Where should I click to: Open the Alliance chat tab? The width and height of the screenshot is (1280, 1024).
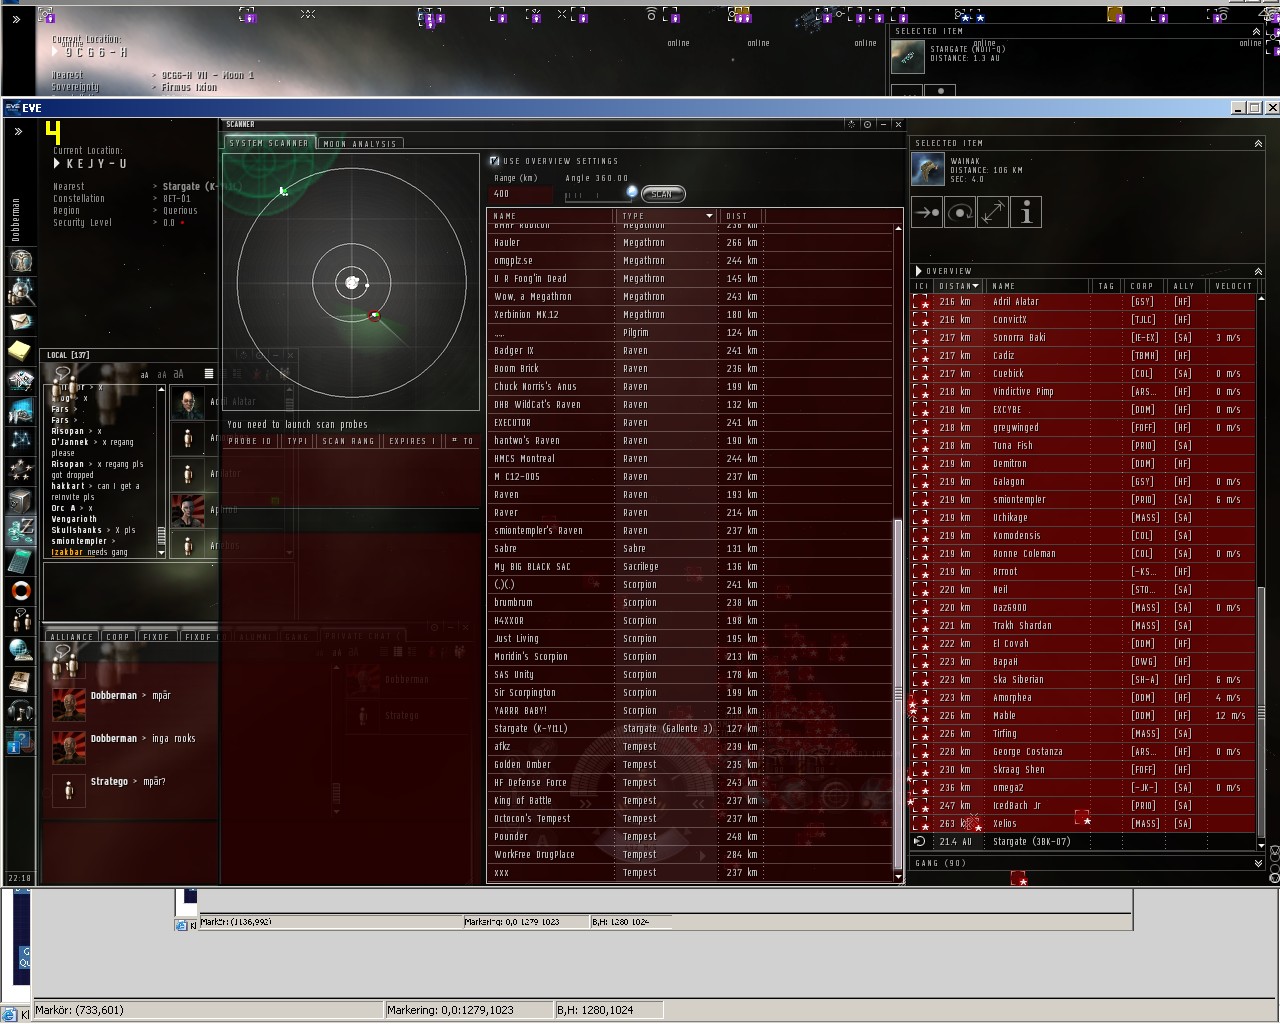[x=71, y=636]
